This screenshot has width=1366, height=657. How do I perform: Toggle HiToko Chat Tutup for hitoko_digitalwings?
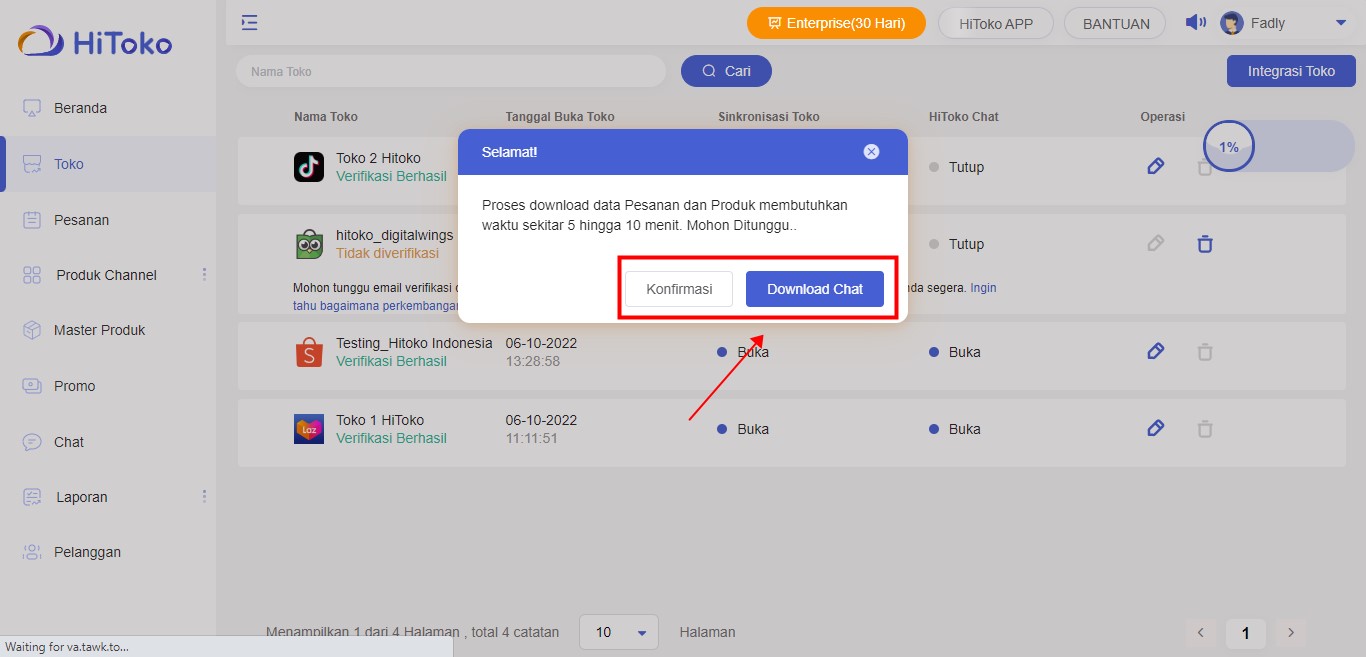(957, 244)
